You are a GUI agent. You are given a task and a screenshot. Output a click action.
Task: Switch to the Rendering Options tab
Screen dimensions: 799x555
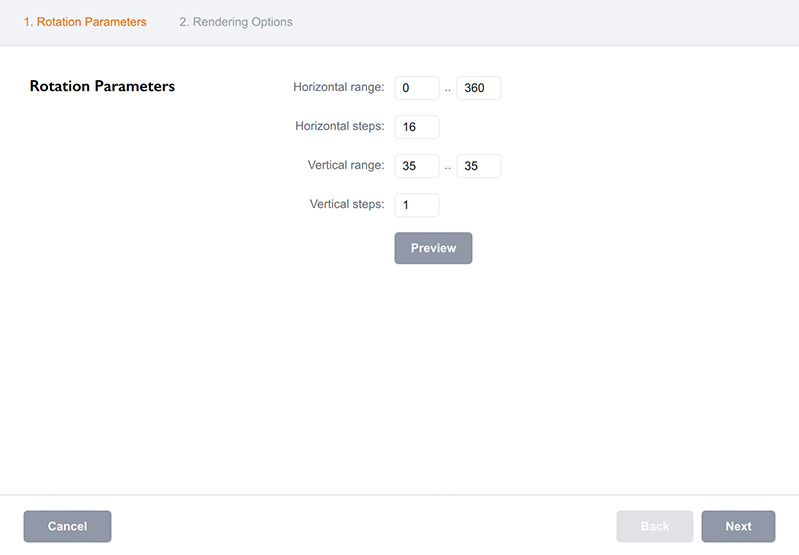coord(236,22)
